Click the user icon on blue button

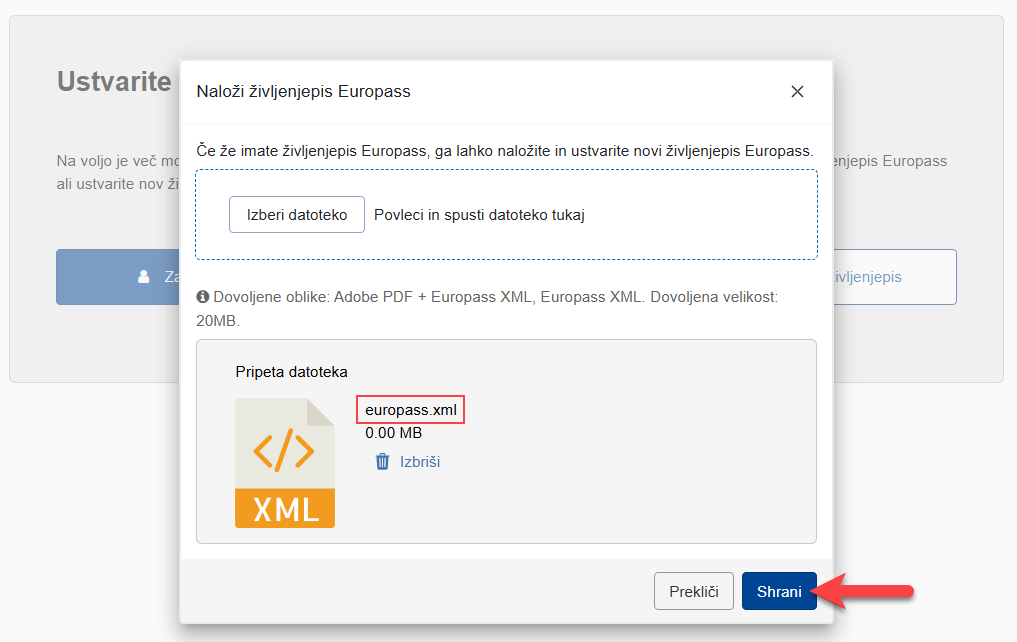[143, 277]
